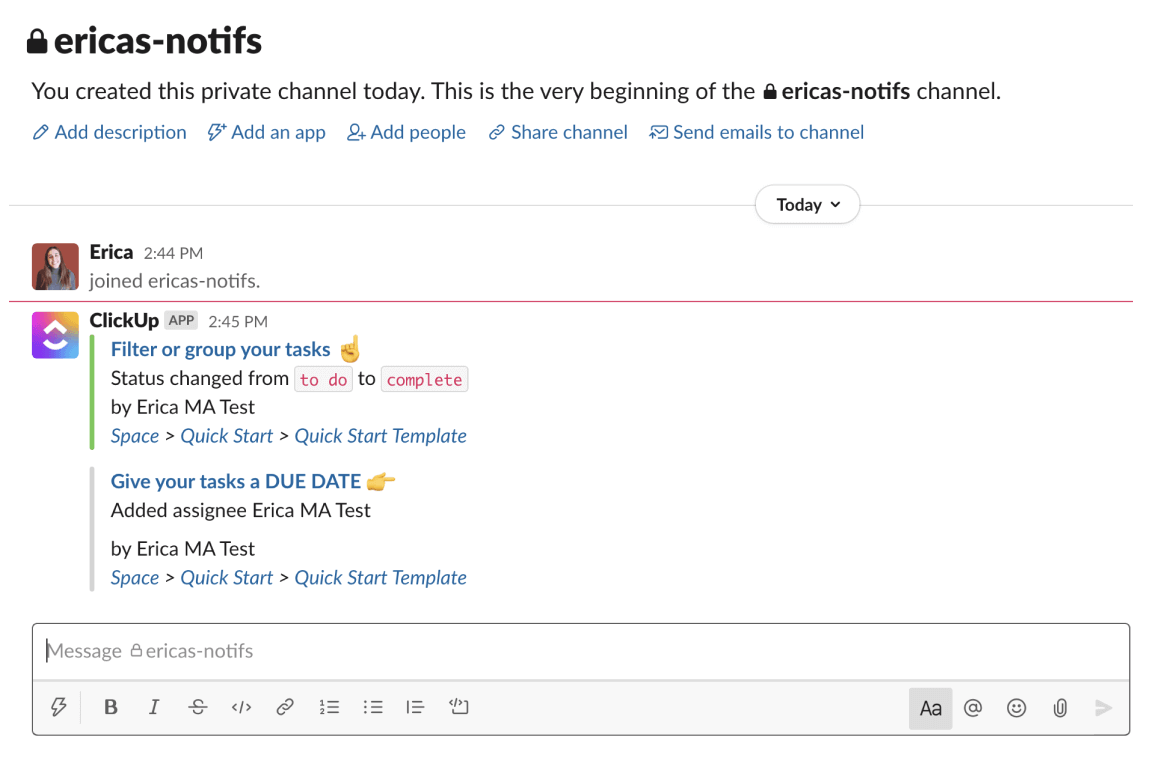Click the ClickUp app avatar

56,335
